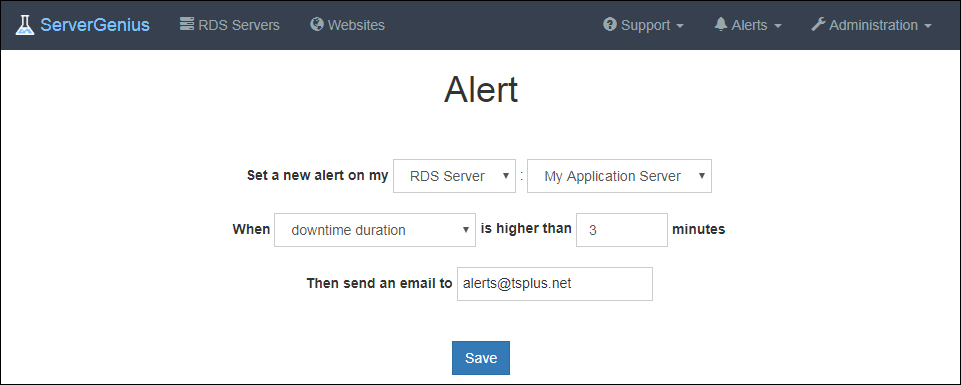Click the RDS Servers stack icon
Screen dimensions: 961x385
186,24
